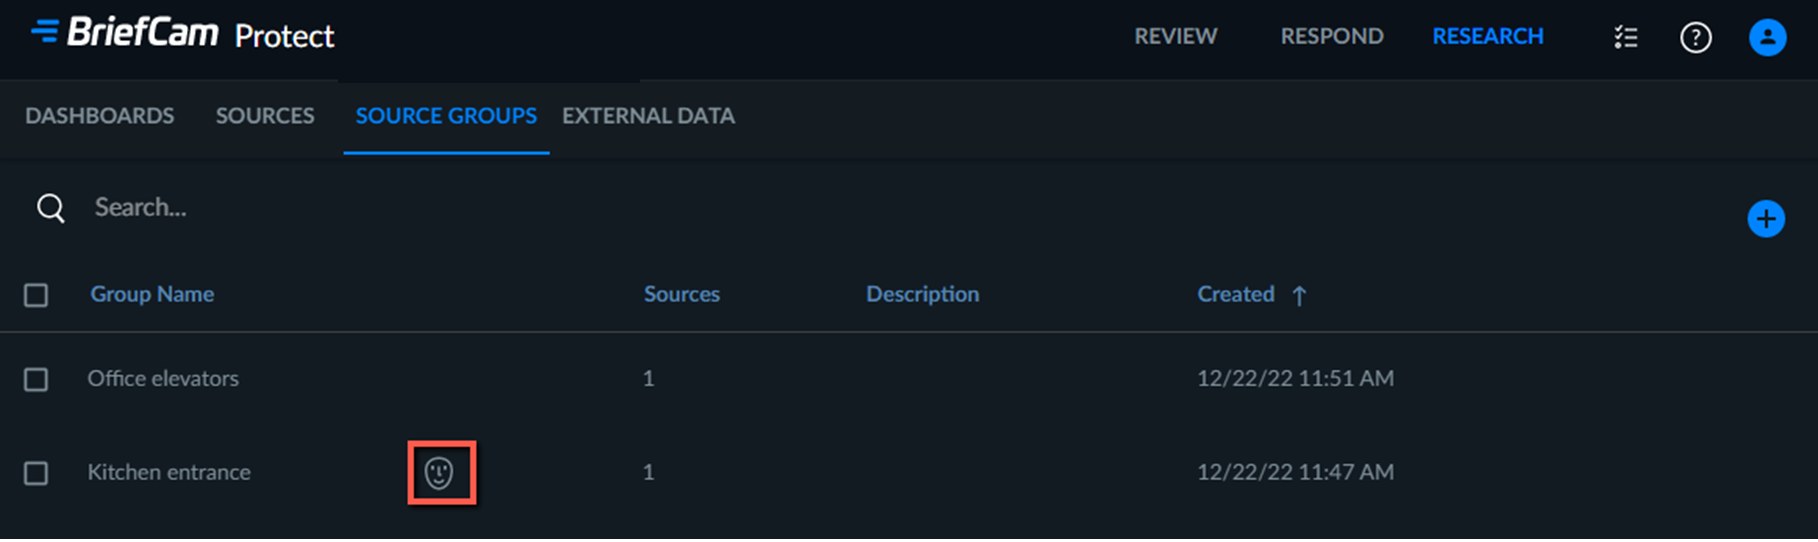This screenshot has height=542, width=1818.
Task: Sort by Description column header
Action: (x=922, y=294)
